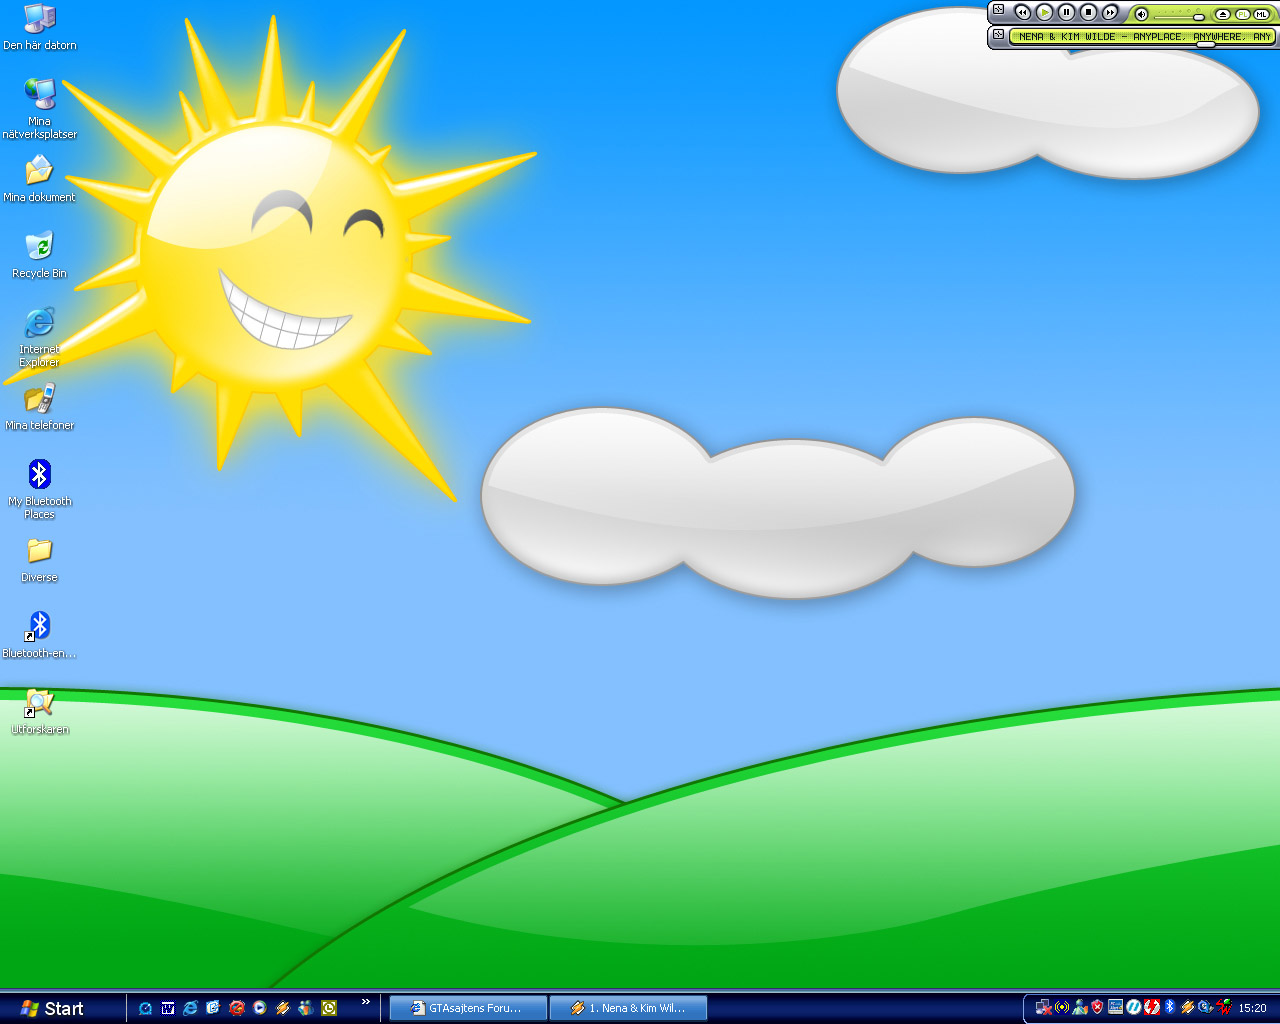The image size is (1280, 1024).
Task: Open the Bluetooth tray icon
Action: pyautogui.click(x=1170, y=1007)
